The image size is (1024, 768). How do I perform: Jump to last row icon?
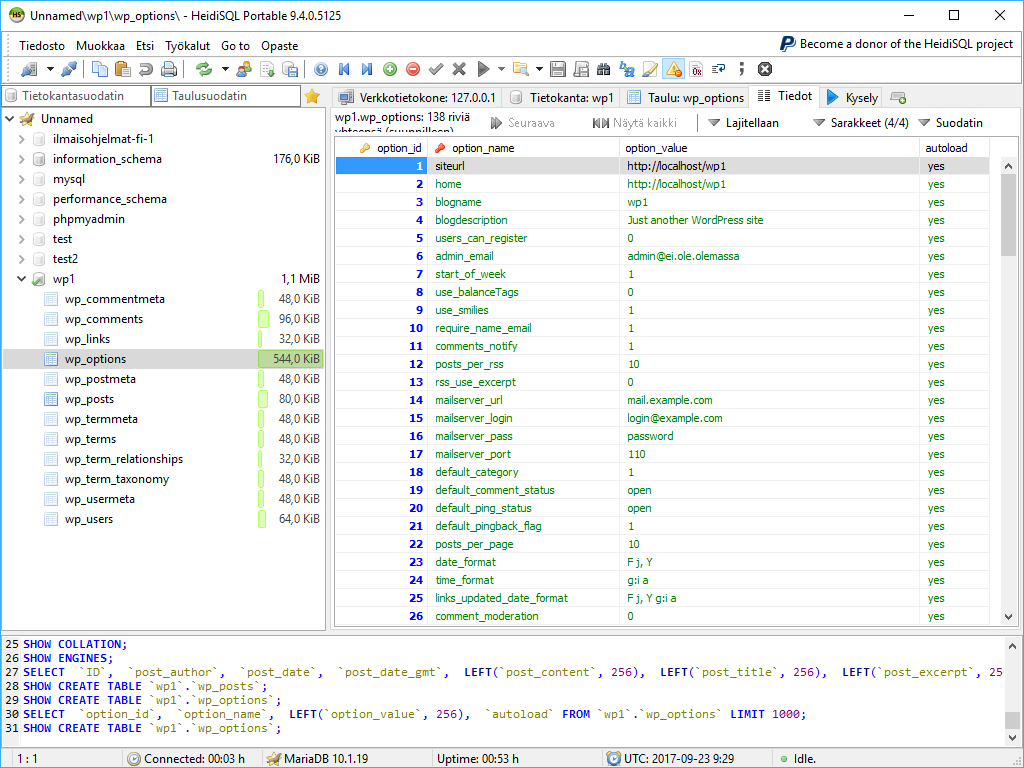367,69
